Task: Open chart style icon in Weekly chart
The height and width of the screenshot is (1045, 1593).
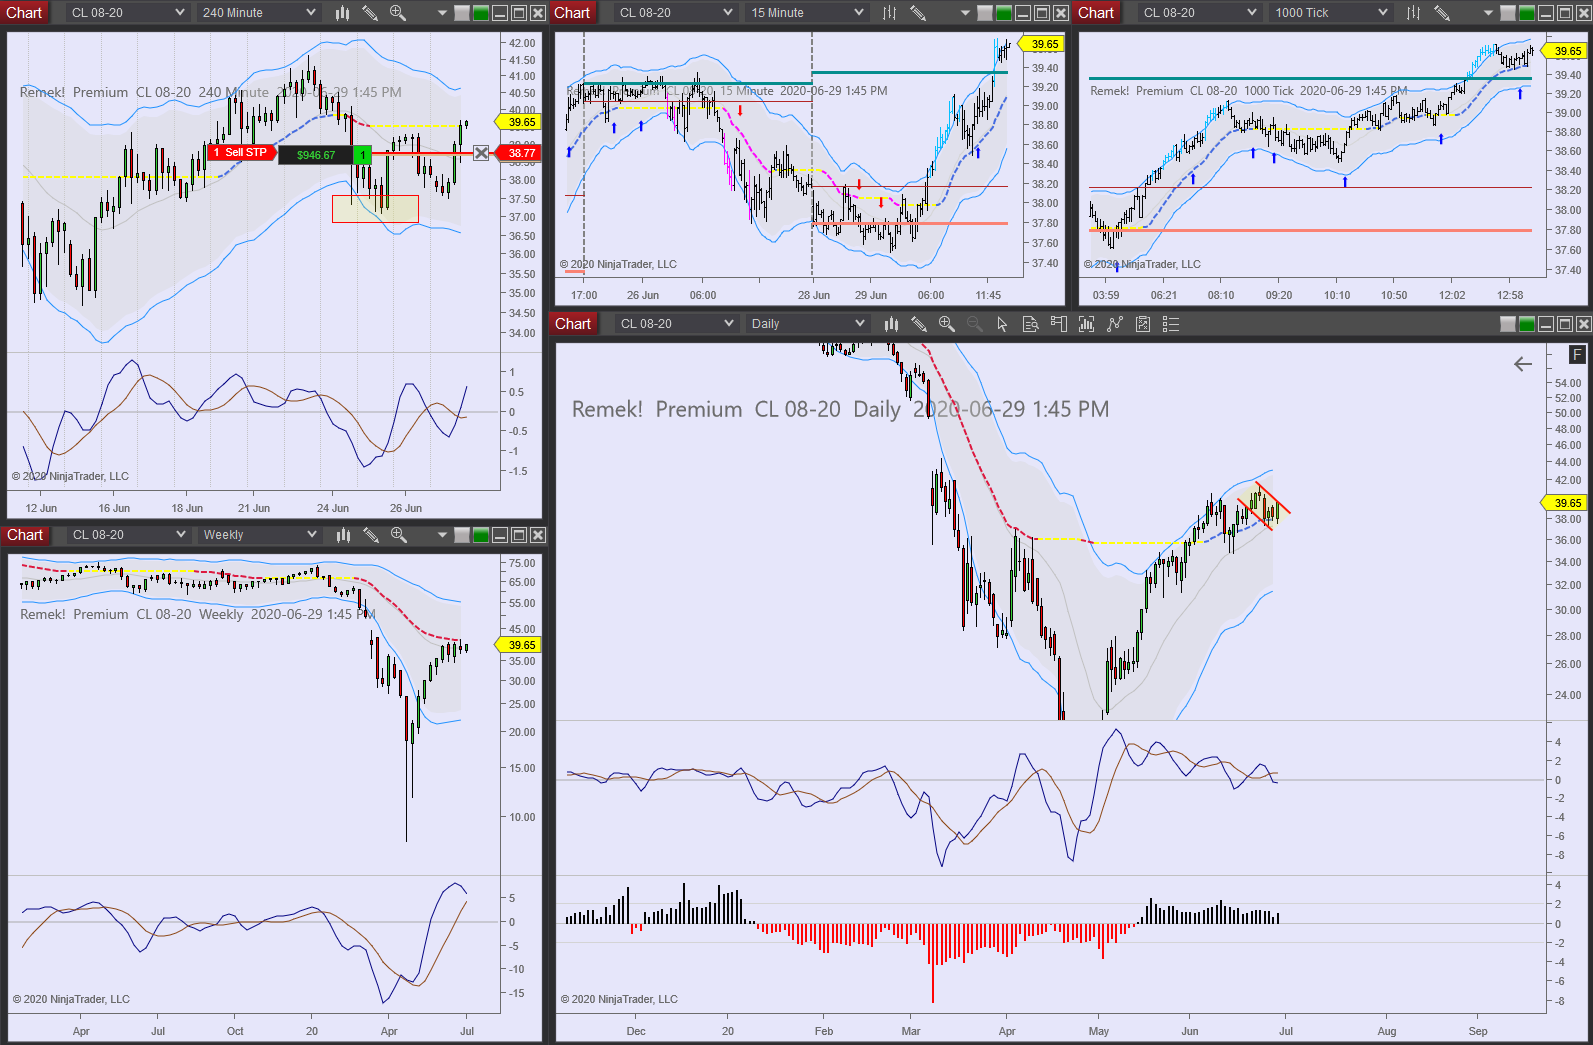Action: [x=343, y=535]
